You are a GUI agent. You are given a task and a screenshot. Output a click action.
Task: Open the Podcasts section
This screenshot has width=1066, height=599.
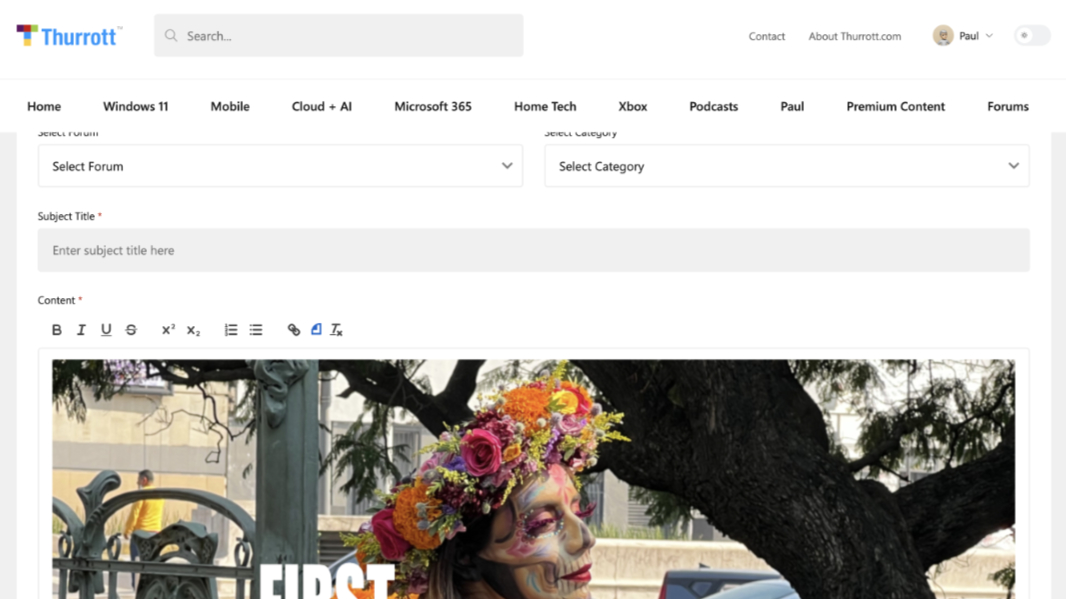[714, 106]
